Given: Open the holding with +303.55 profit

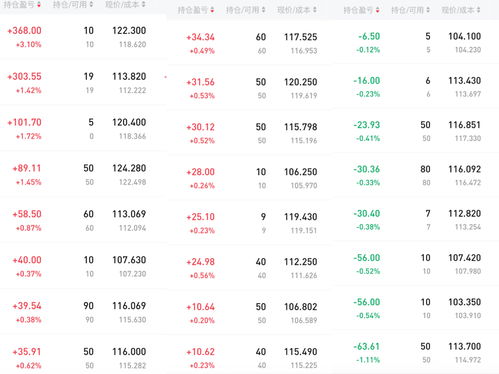Looking at the screenshot, I should [83, 82].
